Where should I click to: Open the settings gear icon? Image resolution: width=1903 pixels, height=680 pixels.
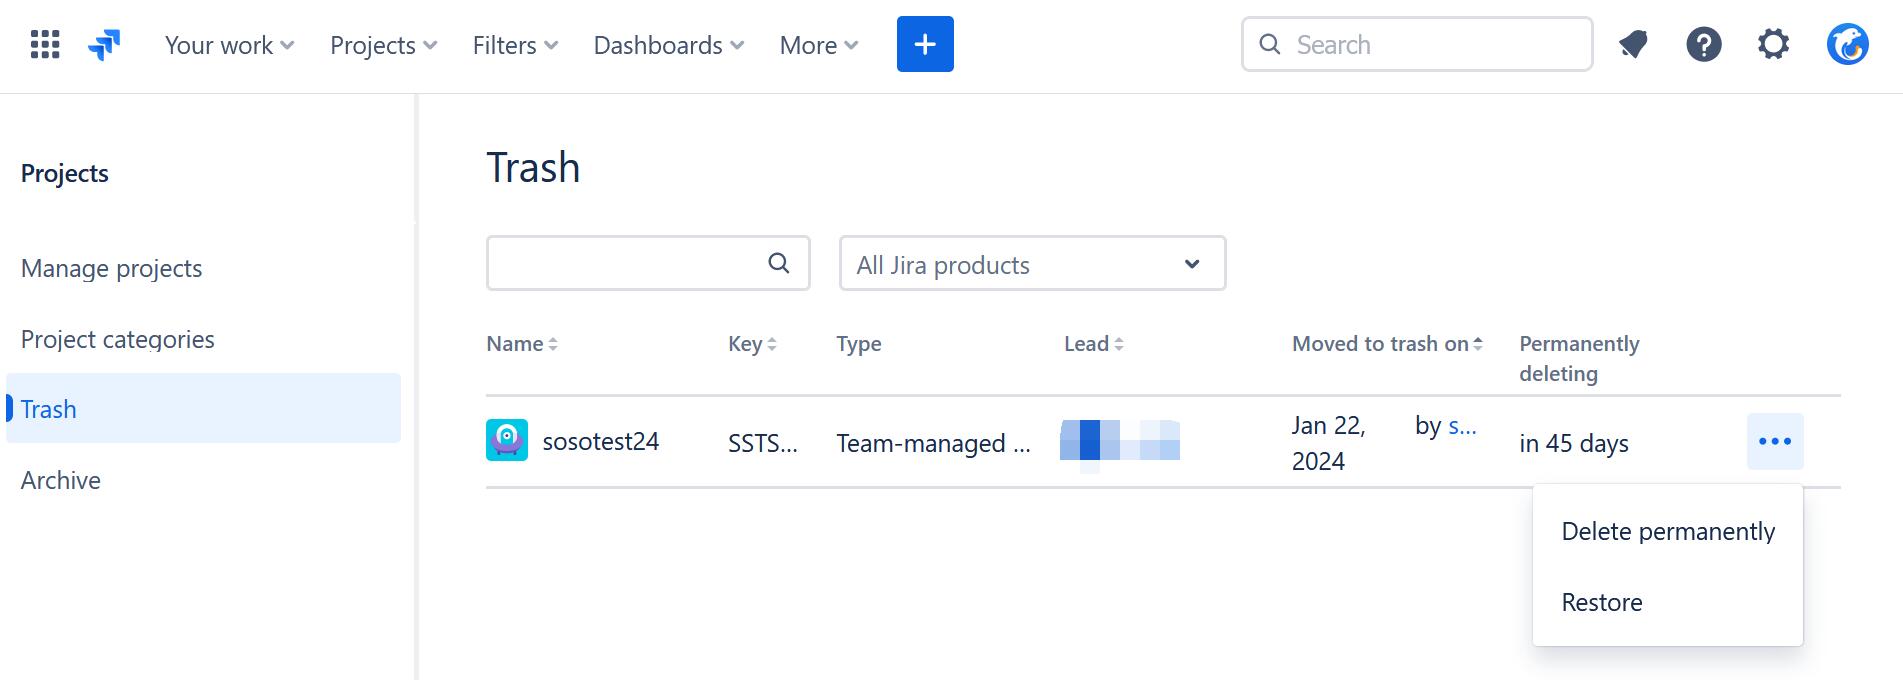1773,44
